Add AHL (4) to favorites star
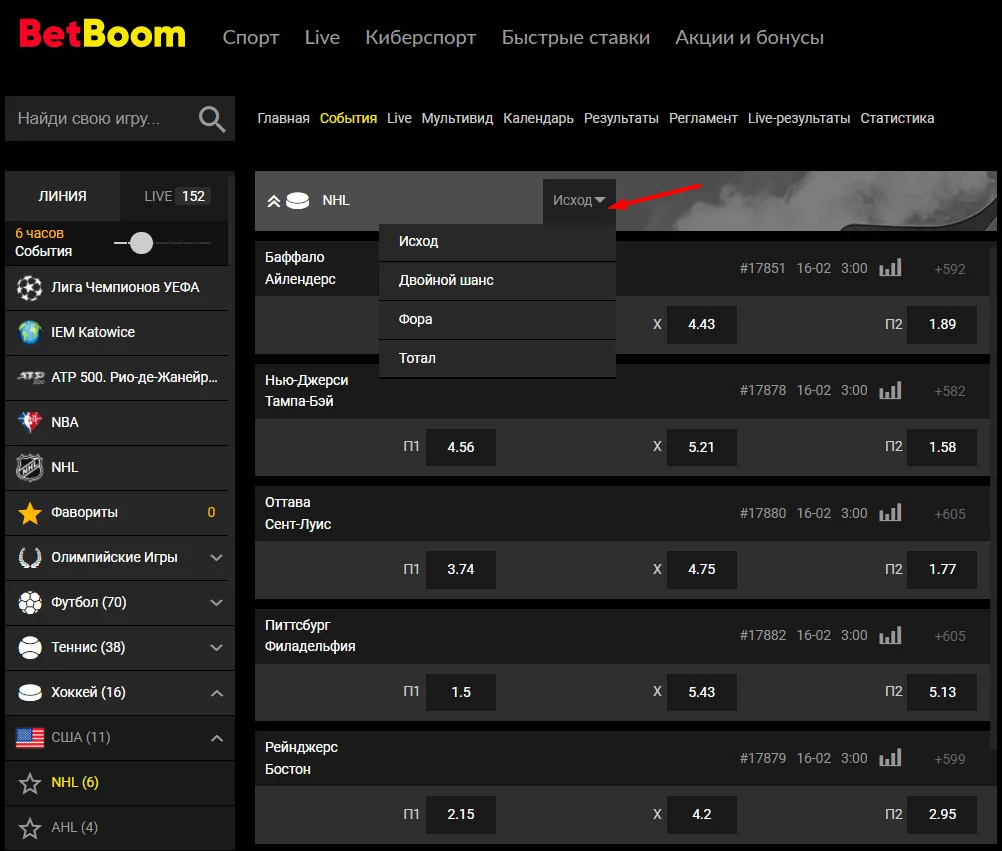This screenshot has width=1002, height=851. tap(29, 828)
